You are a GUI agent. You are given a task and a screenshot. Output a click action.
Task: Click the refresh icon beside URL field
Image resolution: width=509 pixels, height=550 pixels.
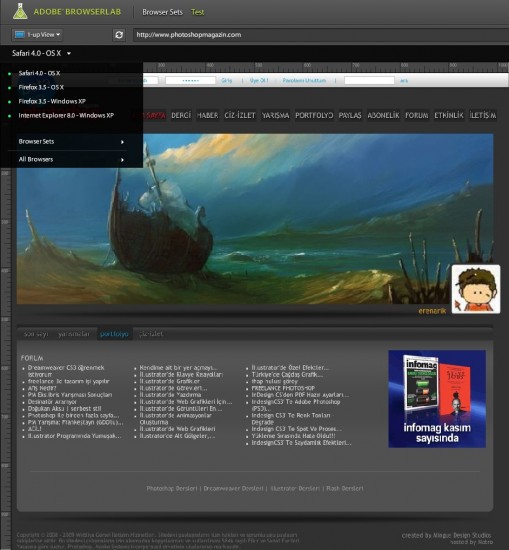tap(119, 35)
